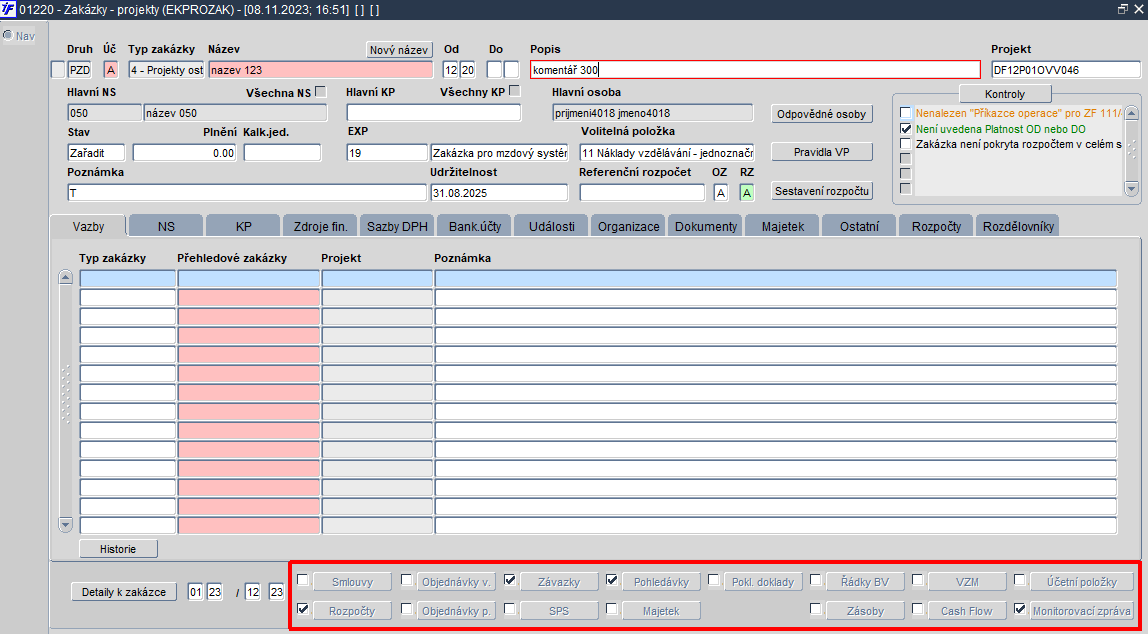
Task: Click the Popis input field
Action: [x=756, y=70]
